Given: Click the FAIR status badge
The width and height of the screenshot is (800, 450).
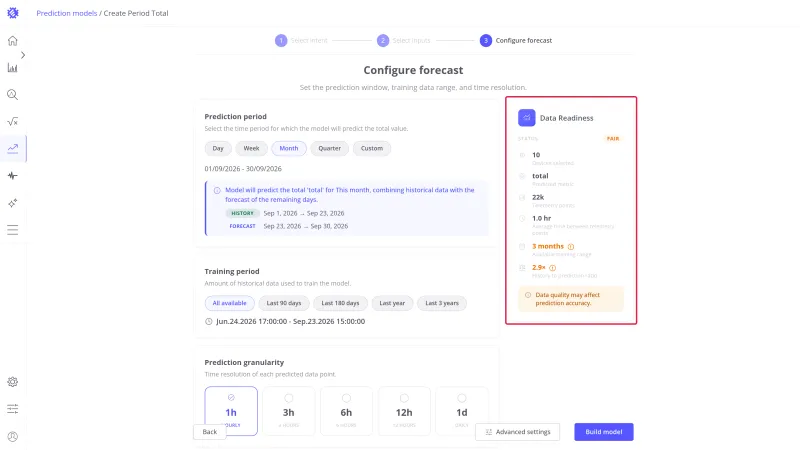Looking at the screenshot, I should pyautogui.click(x=613, y=139).
